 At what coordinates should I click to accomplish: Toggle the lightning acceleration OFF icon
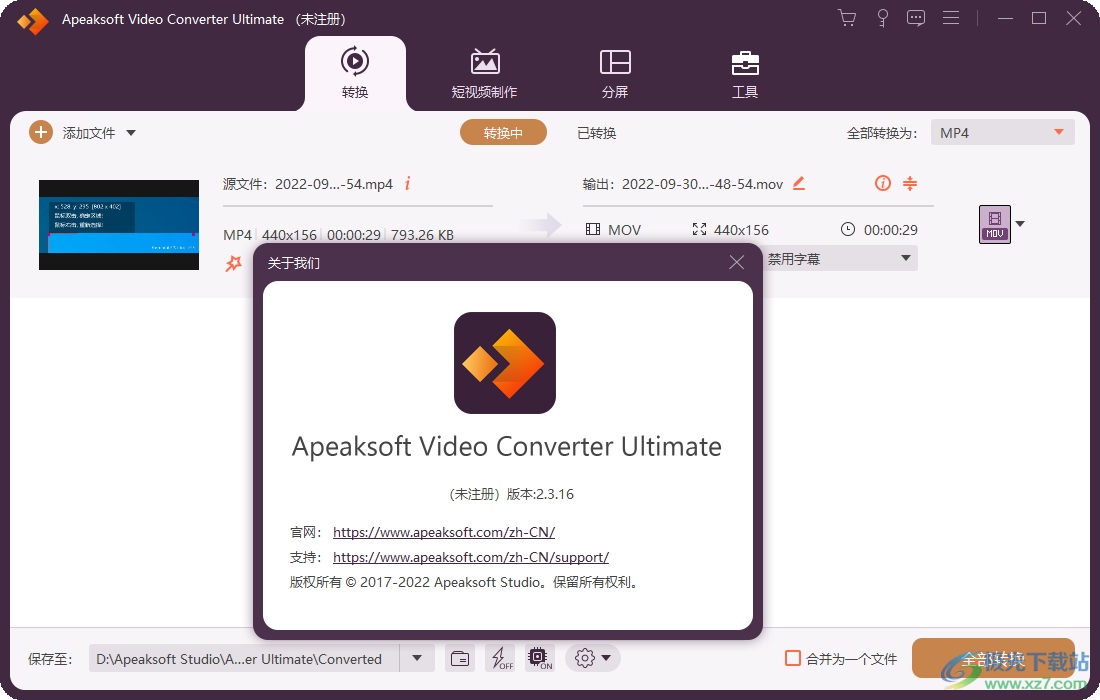pyautogui.click(x=500, y=659)
